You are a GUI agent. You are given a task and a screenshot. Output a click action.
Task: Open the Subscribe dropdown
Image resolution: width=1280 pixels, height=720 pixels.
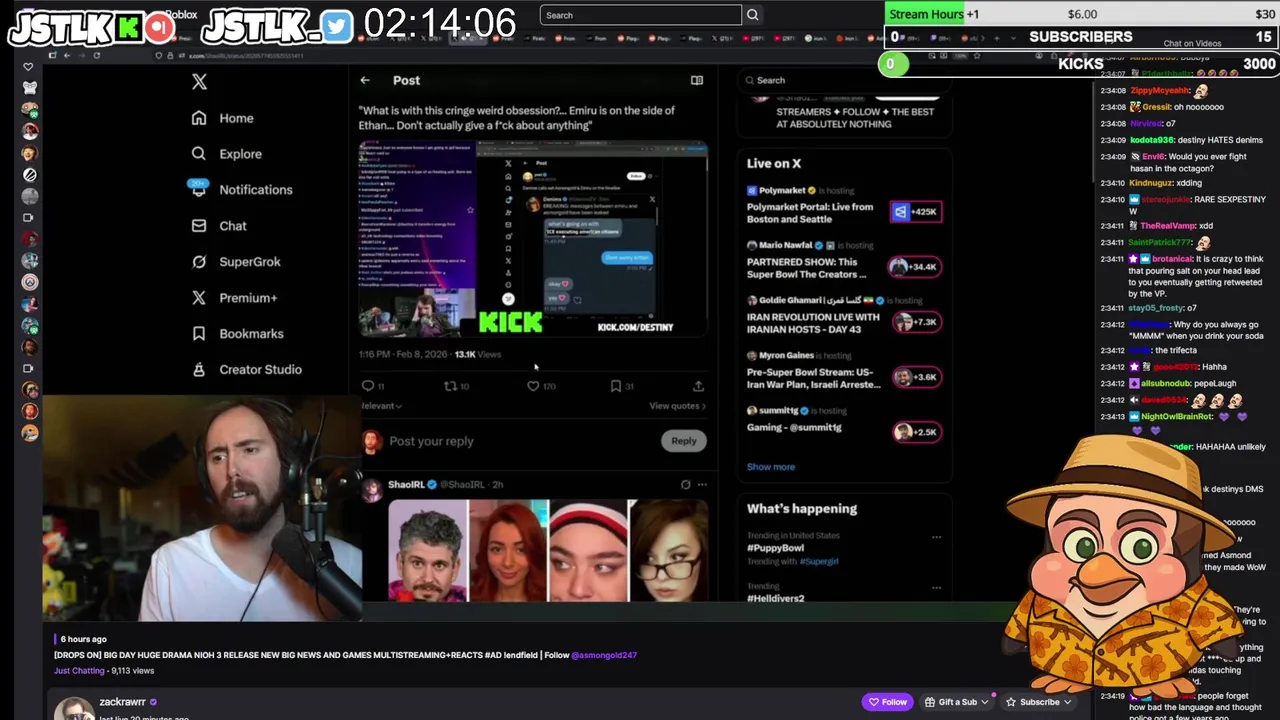1038,702
